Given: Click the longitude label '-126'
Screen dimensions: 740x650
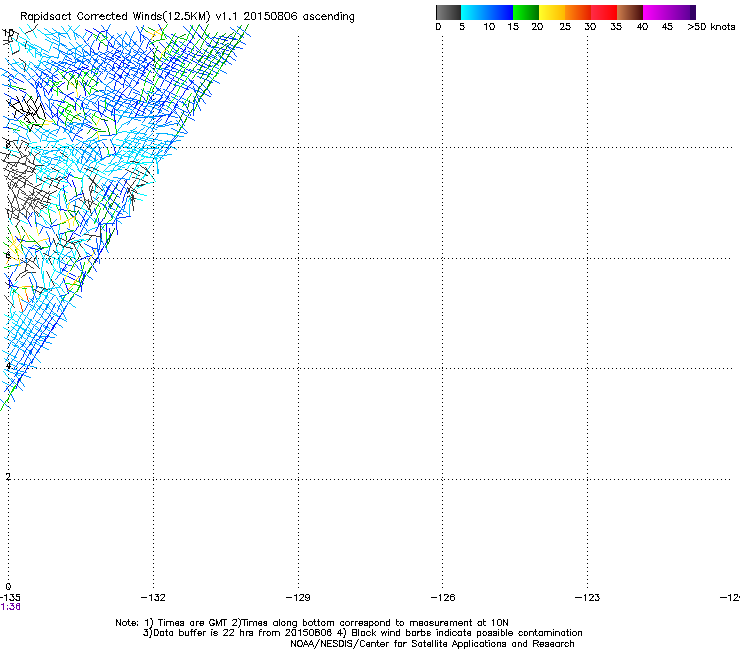Looking at the screenshot, I should [x=443, y=598].
